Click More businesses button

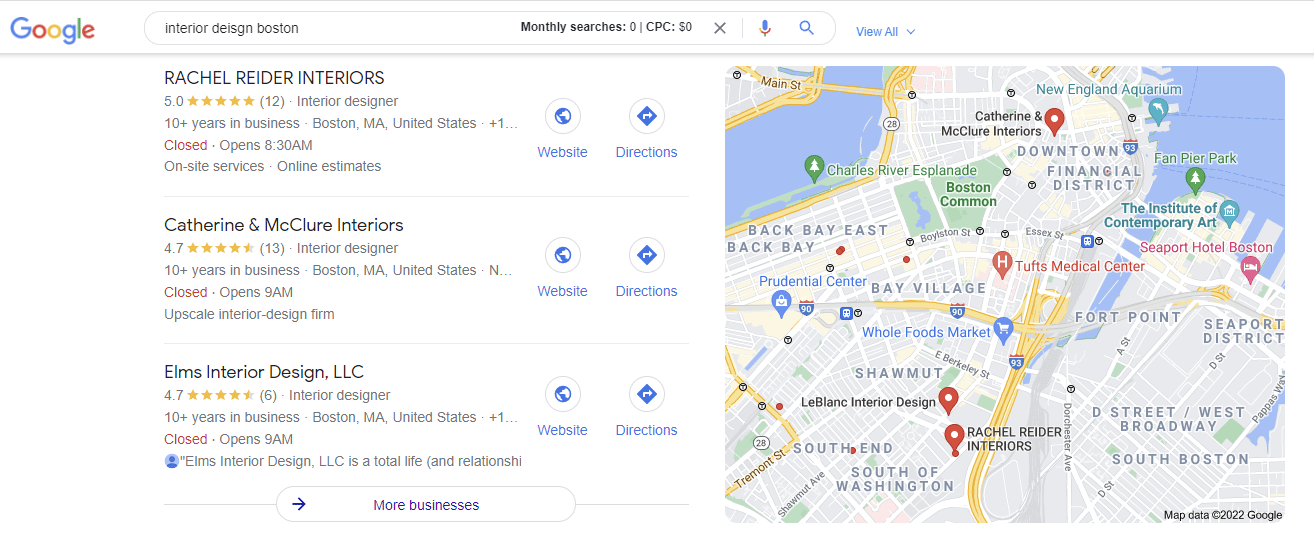tap(426, 505)
